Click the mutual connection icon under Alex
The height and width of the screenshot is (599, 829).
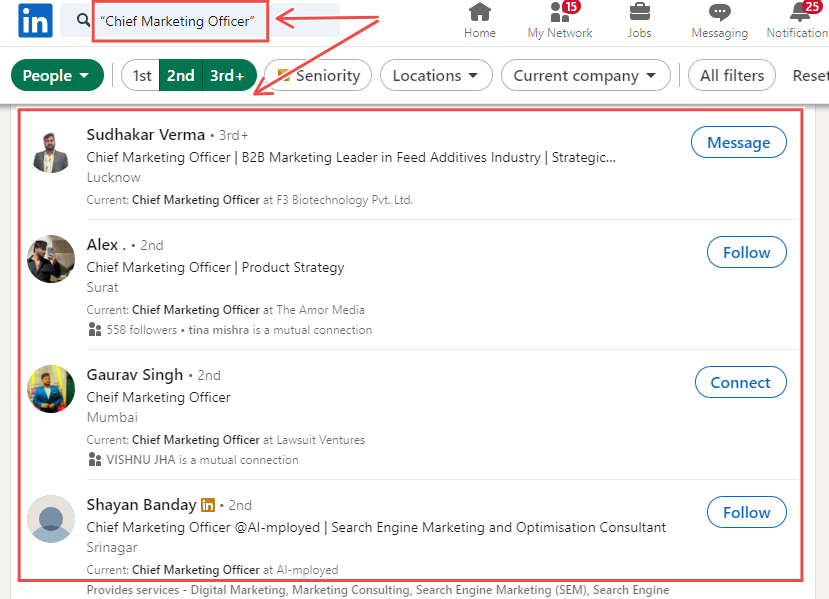pyautogui.click(x=95, y=330)
